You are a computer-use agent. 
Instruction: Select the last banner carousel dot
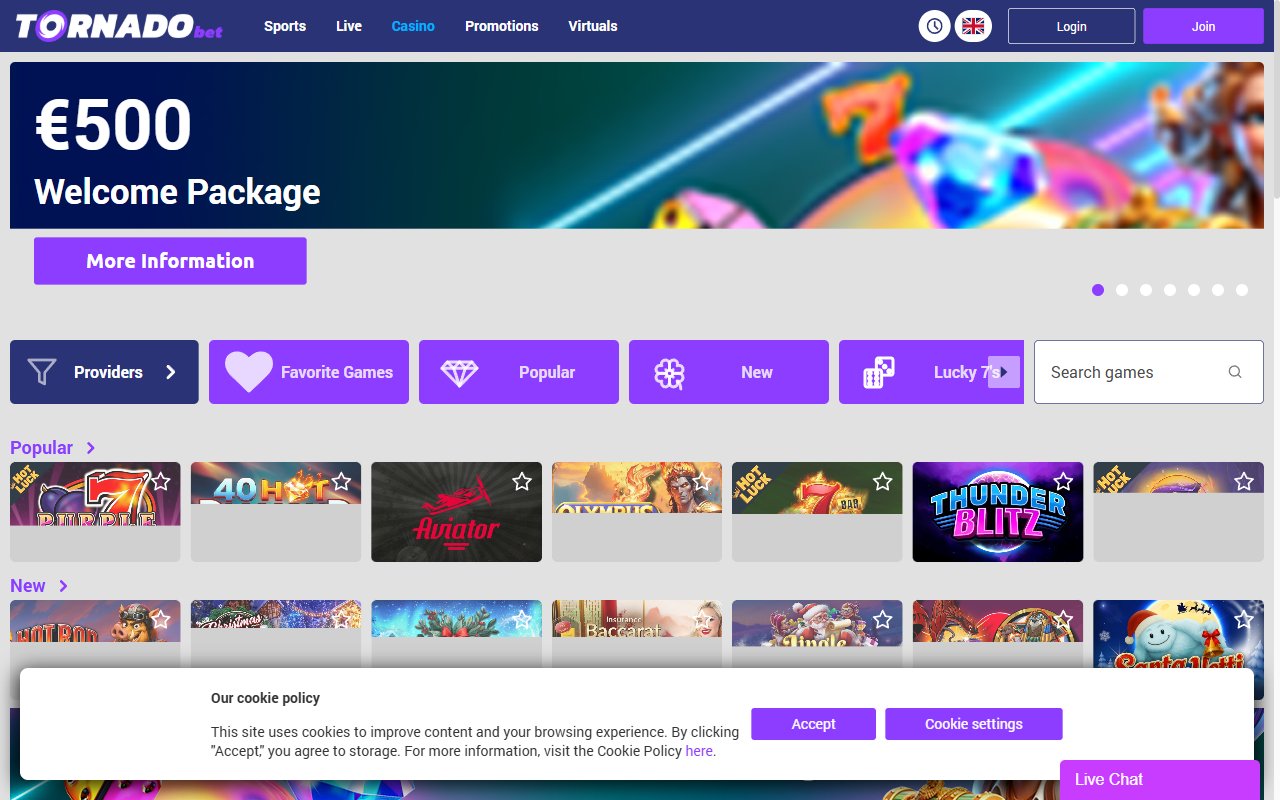coord(1242,290)
